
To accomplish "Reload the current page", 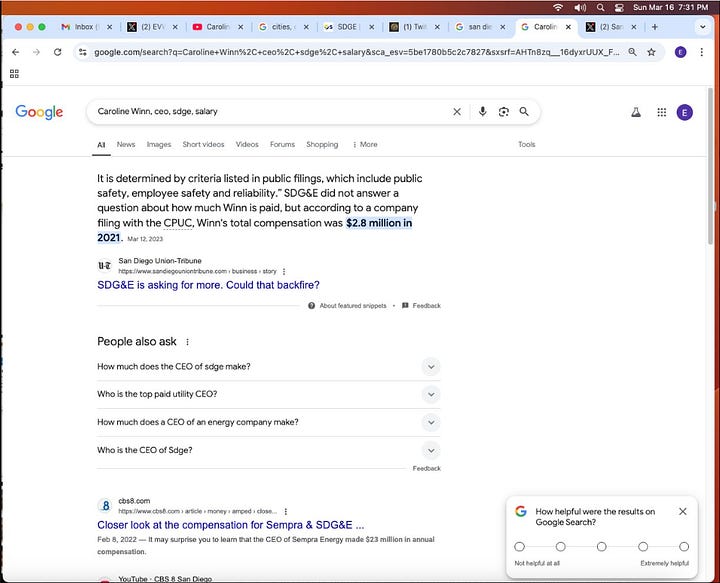I will tap(57, 52).
